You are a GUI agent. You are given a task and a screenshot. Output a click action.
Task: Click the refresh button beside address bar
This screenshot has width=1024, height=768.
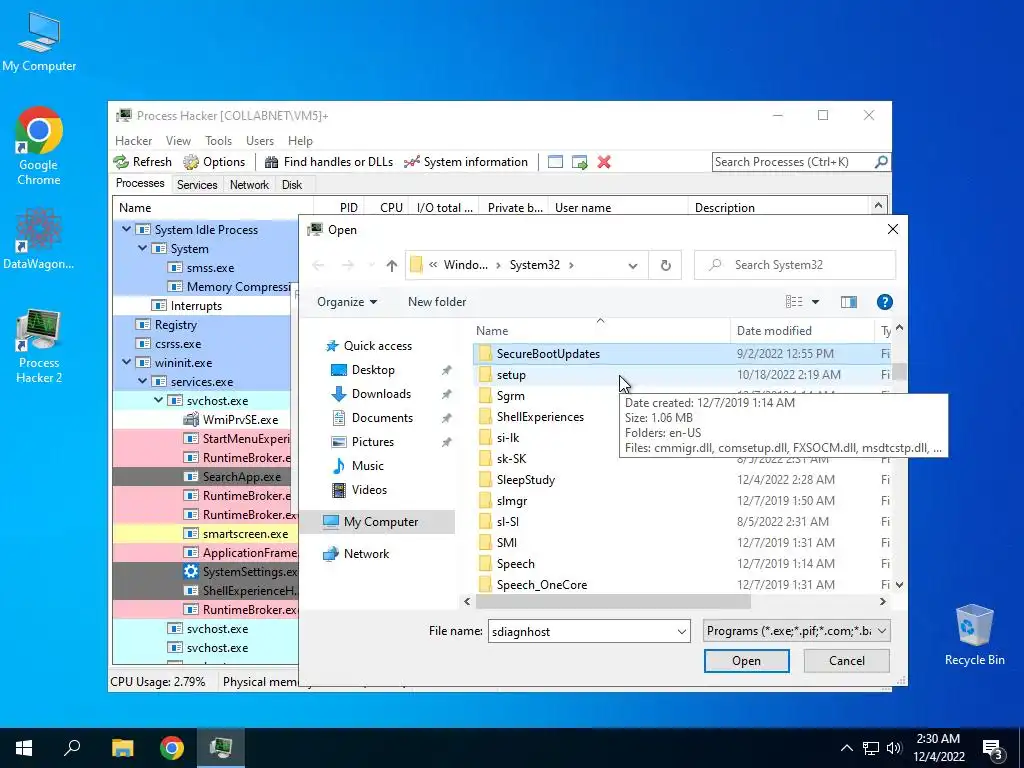click(x=665, y=265)
